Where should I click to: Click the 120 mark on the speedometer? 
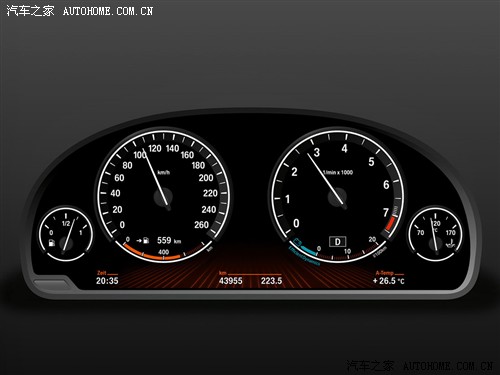[x=155, y=148]
